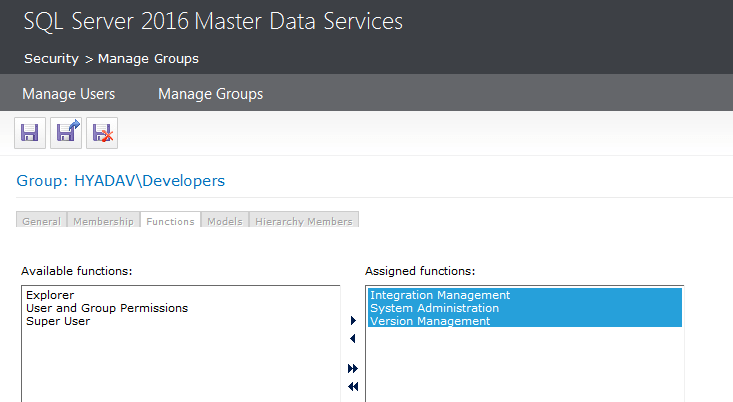Select System Administration in Assigned functions
Screen dimensions: 733x402
tap(525, 308)
